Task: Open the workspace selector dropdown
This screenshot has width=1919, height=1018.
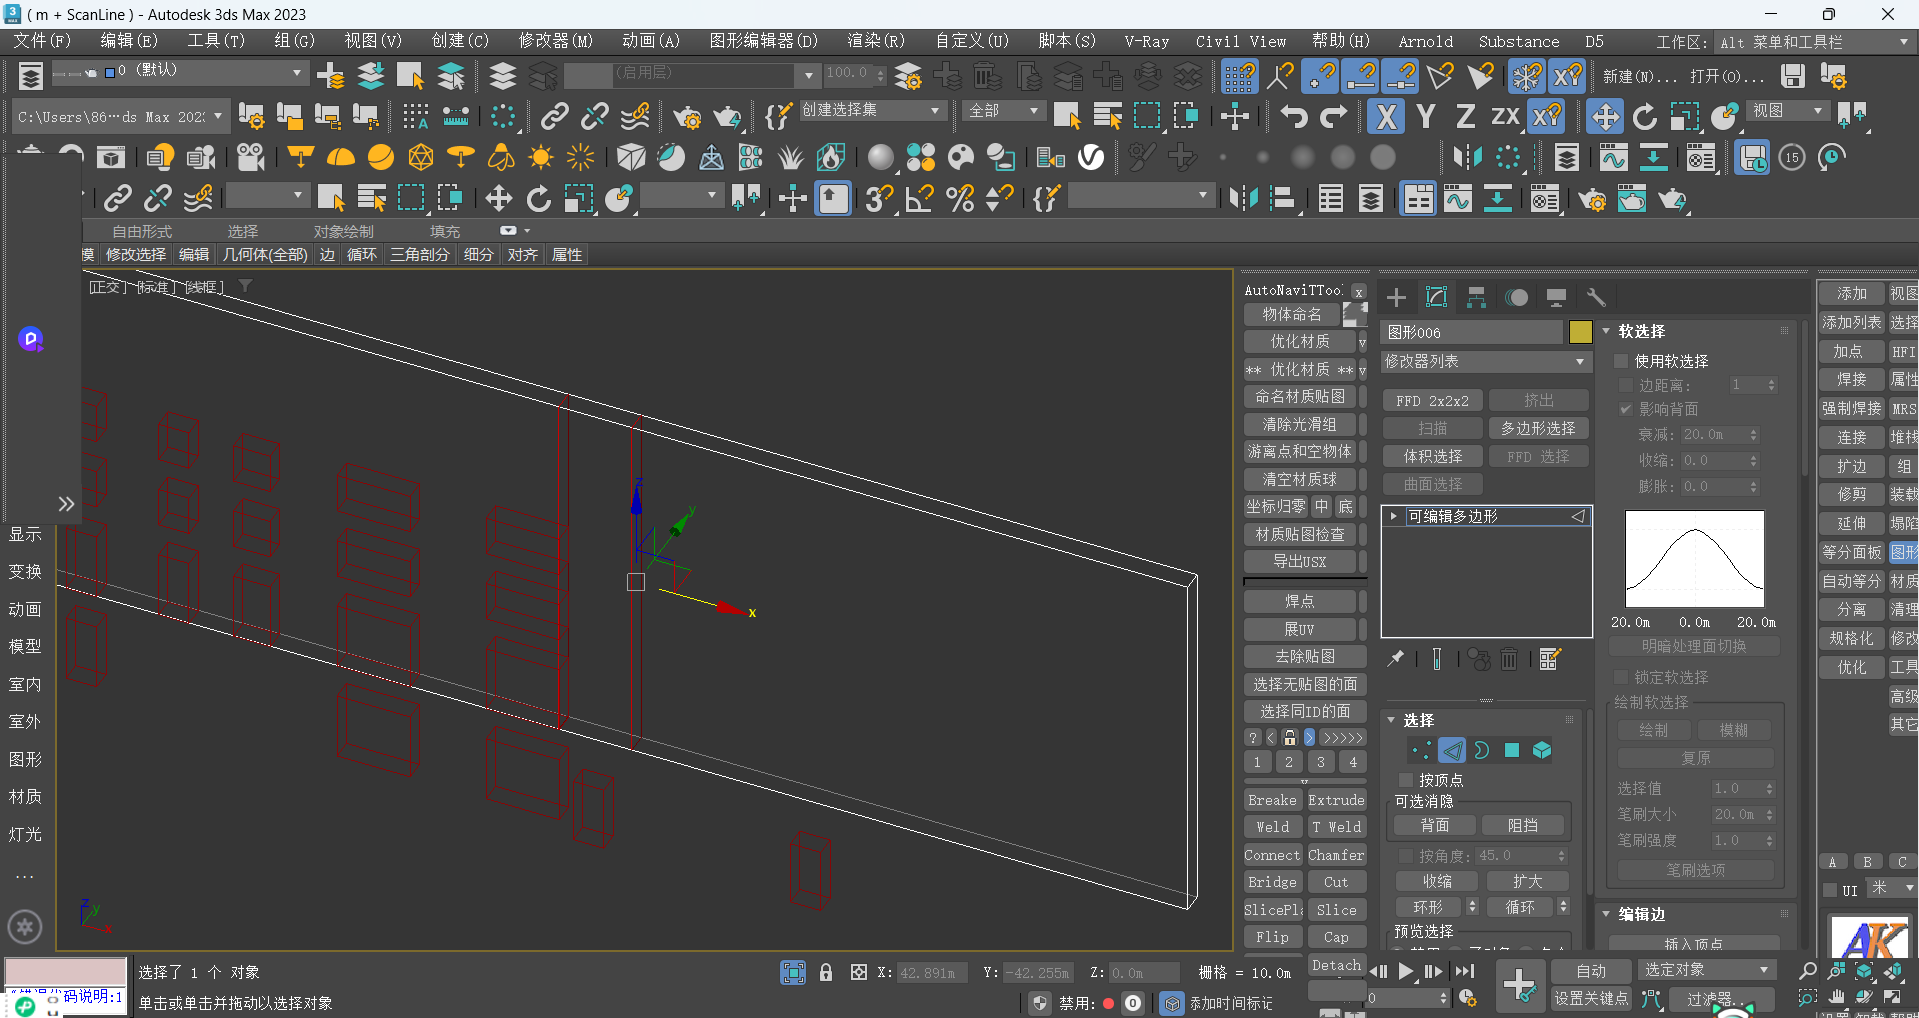Action: pyautogui.click(x=1814, y=42)
